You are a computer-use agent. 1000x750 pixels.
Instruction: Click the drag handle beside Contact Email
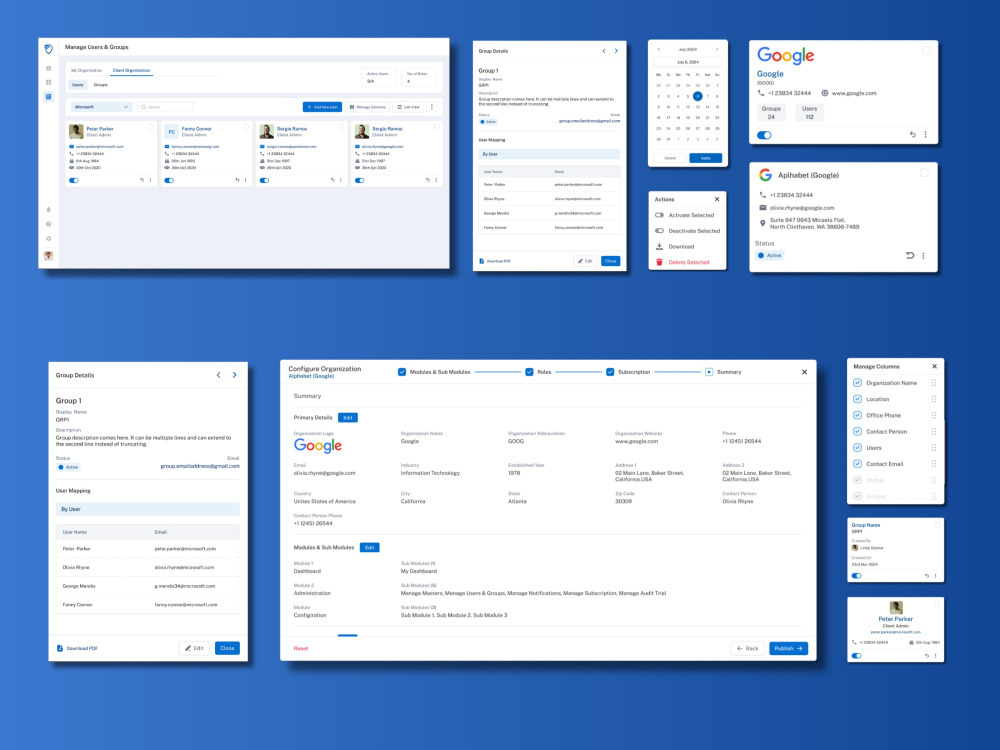point(934,464)
